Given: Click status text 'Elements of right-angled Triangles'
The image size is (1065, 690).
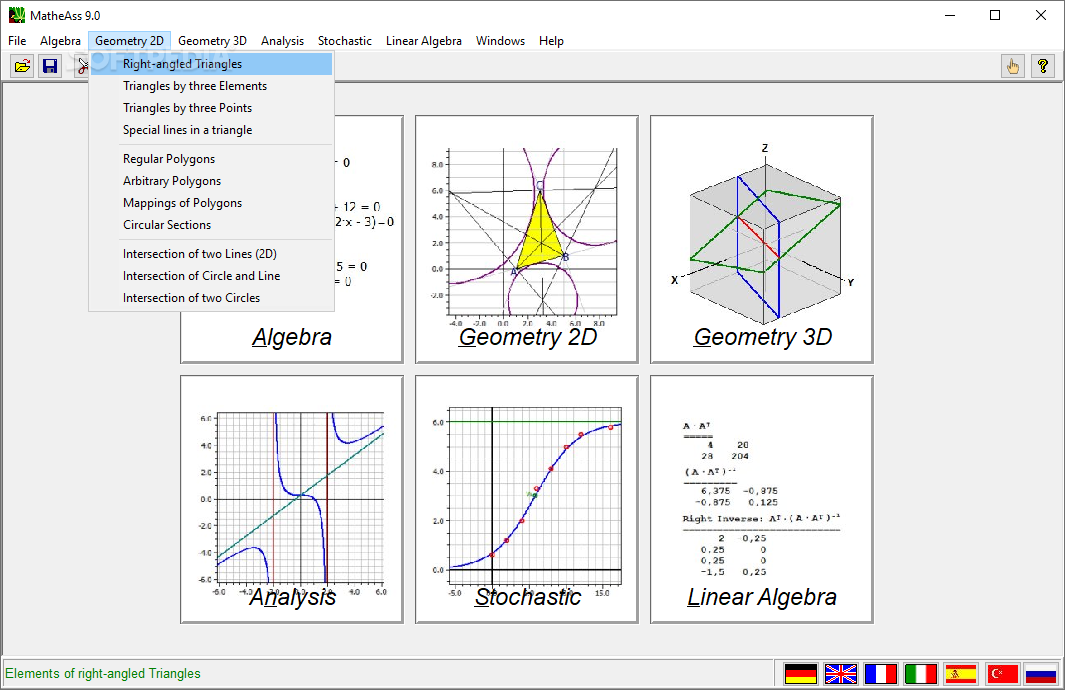Looking at the screenshot, I should [103, 674].
